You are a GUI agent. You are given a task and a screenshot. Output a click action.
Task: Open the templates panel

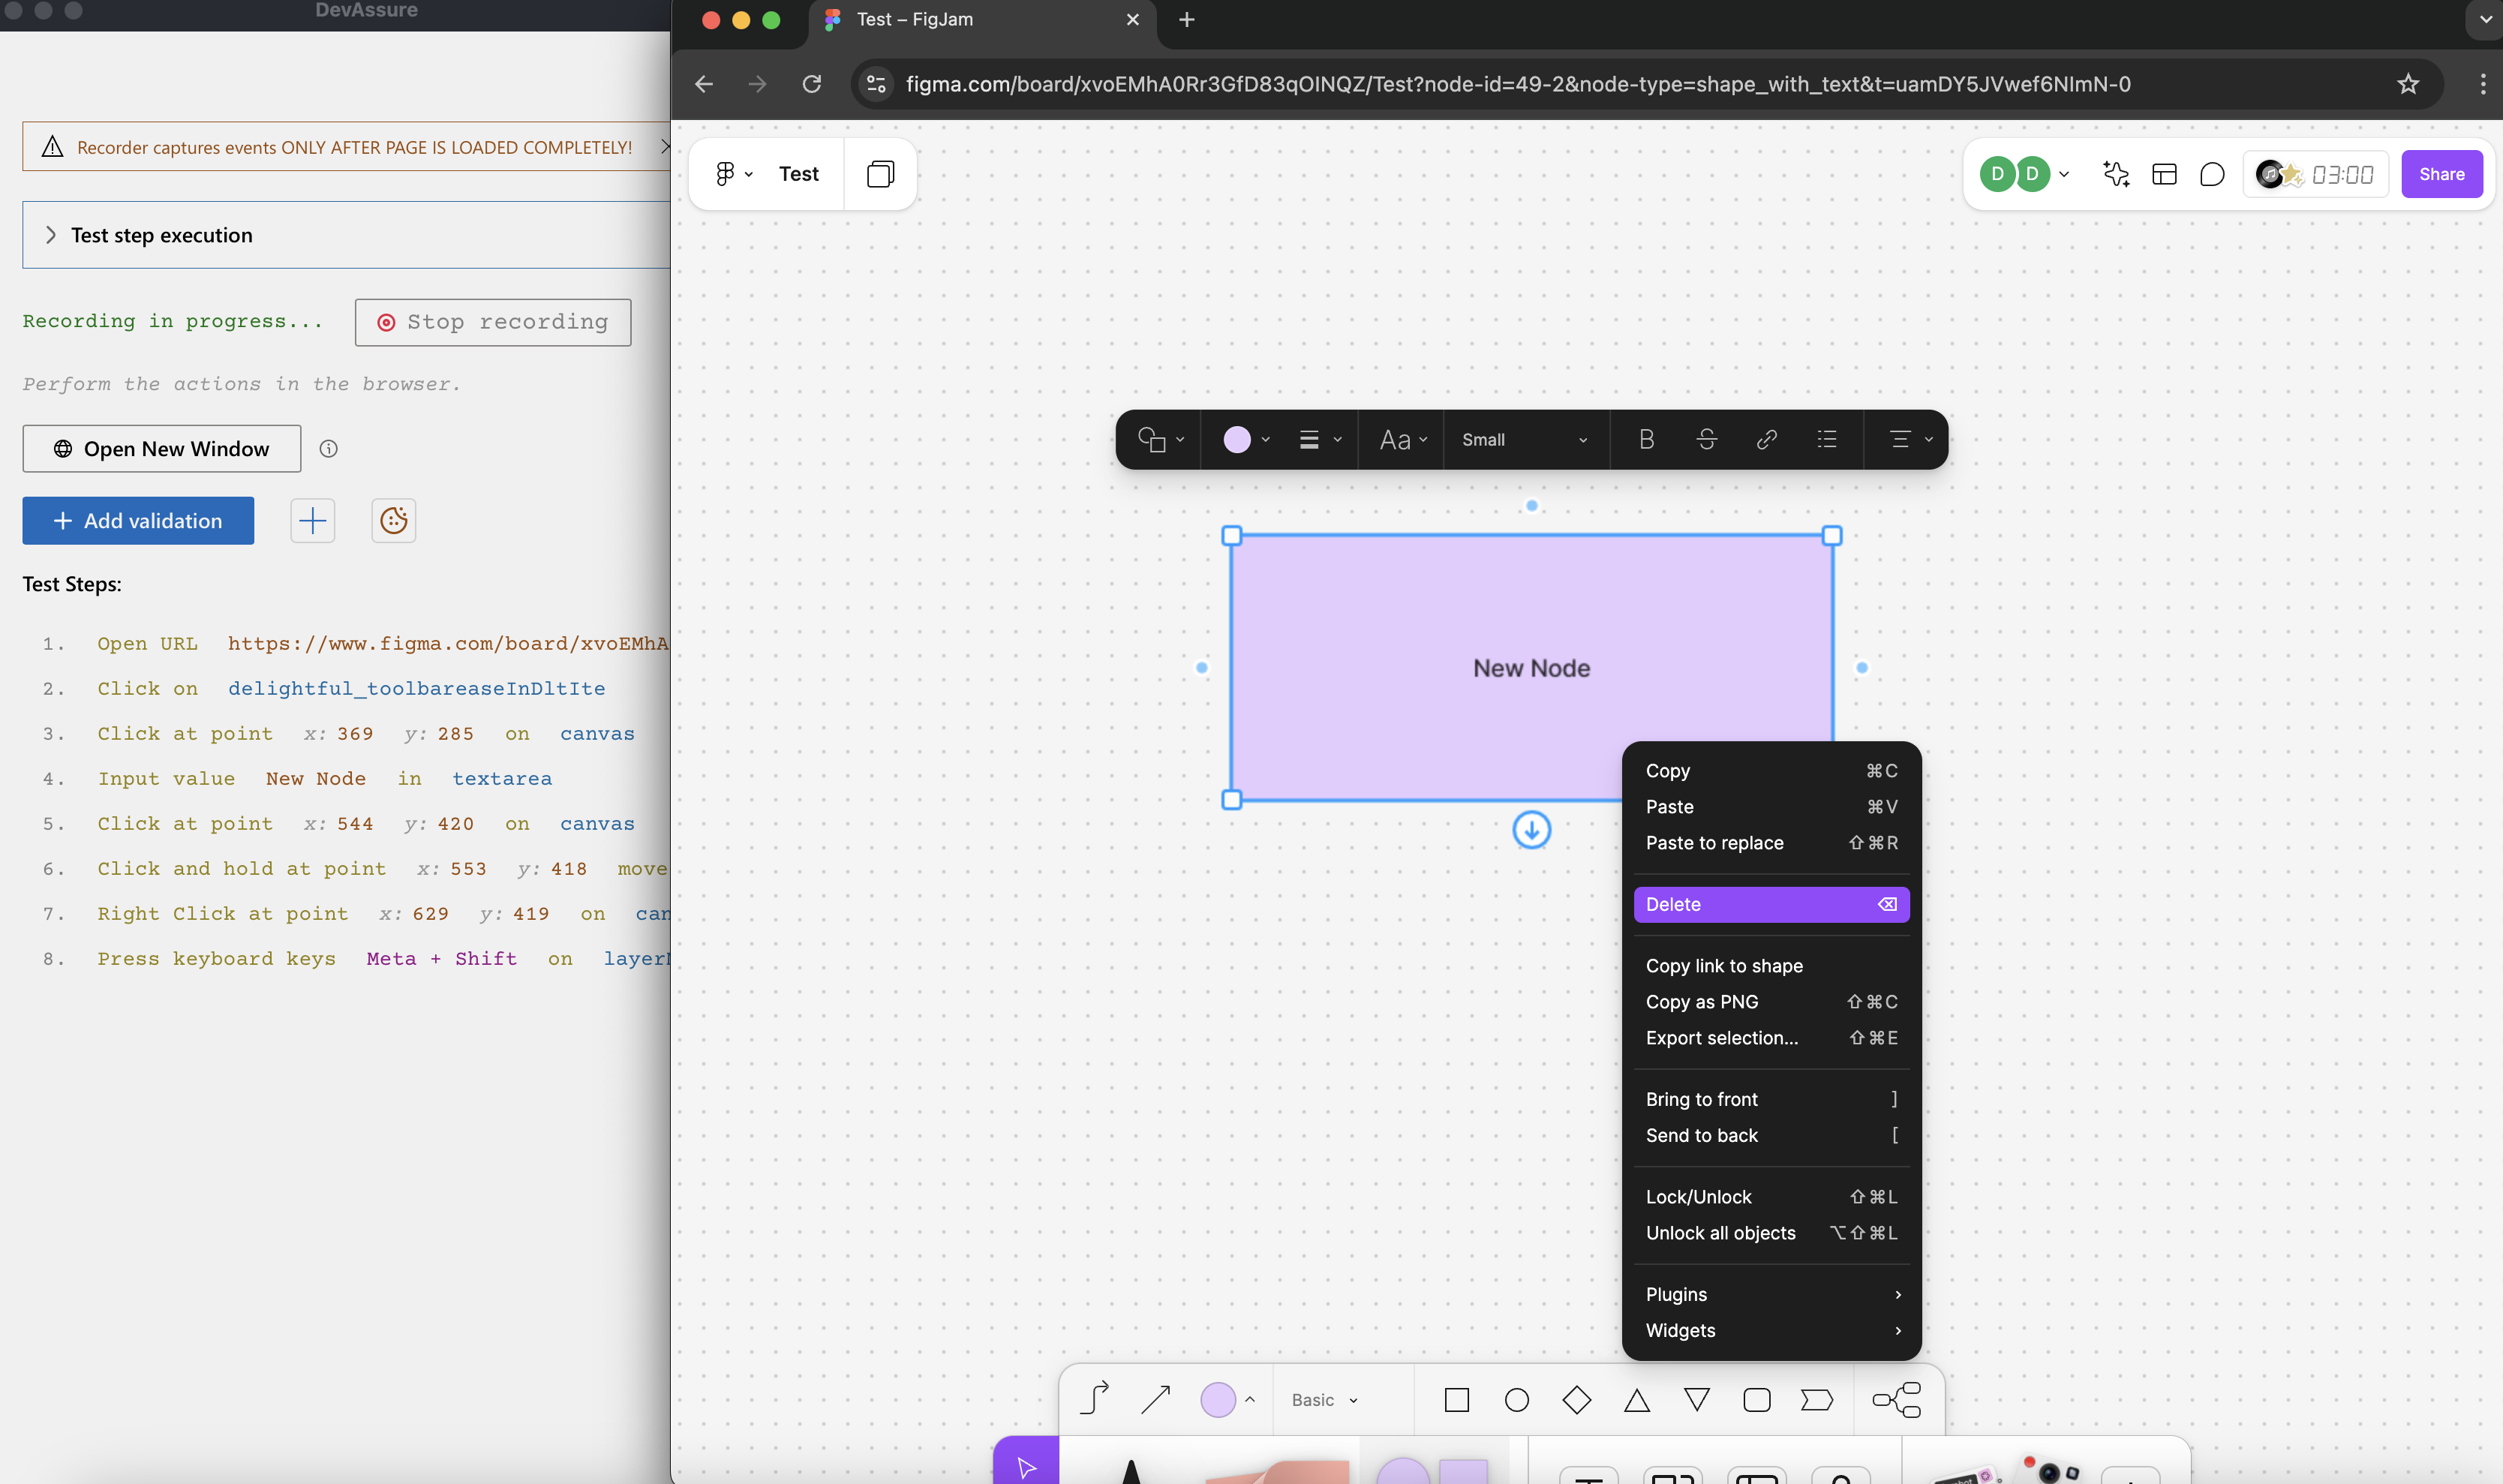(2165, 174)
